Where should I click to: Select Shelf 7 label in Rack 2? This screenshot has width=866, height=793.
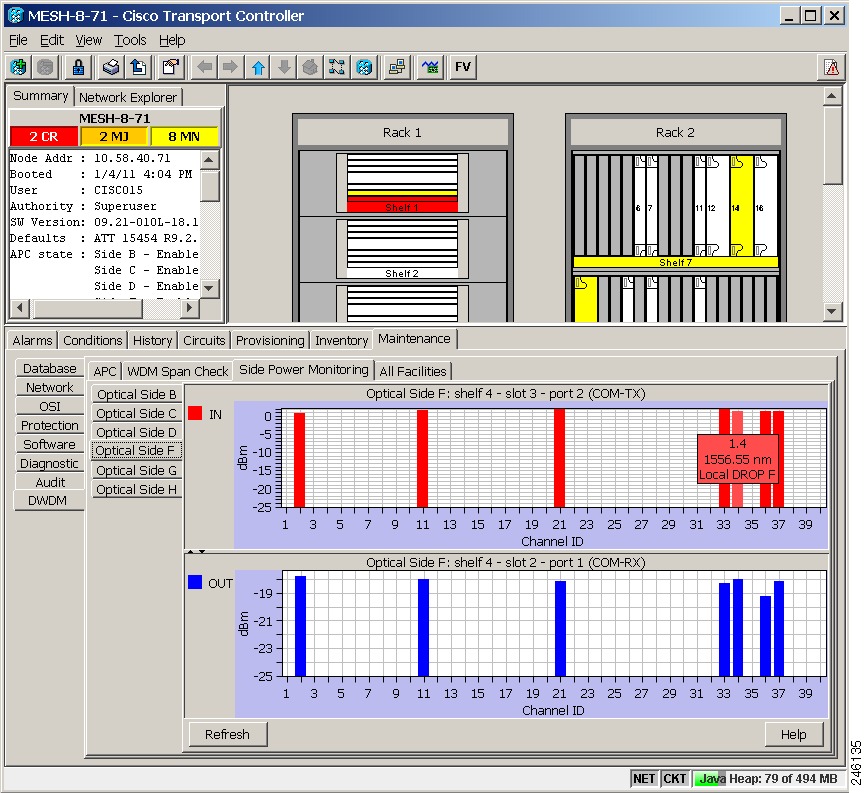point(675,262)
